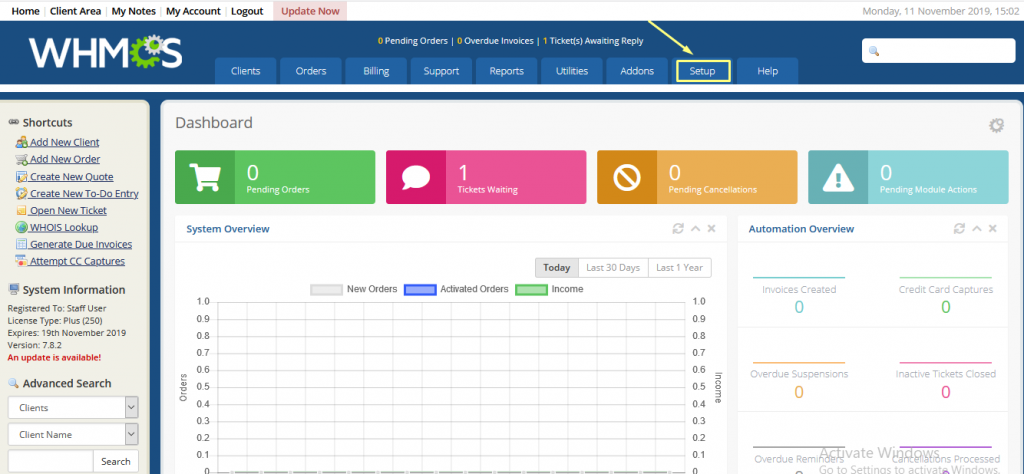Toggle New Orders legend series
Screen dimensions: 1024x474
pyautogui.click(x=353, y=289)
